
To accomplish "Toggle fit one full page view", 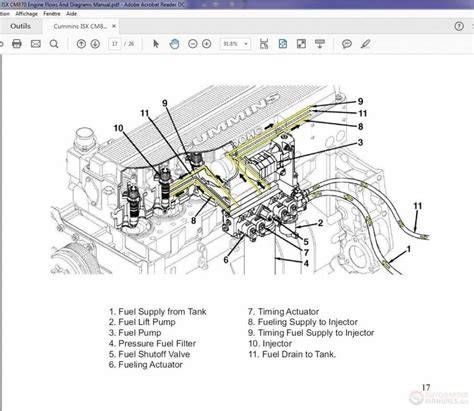I will 283,44.
